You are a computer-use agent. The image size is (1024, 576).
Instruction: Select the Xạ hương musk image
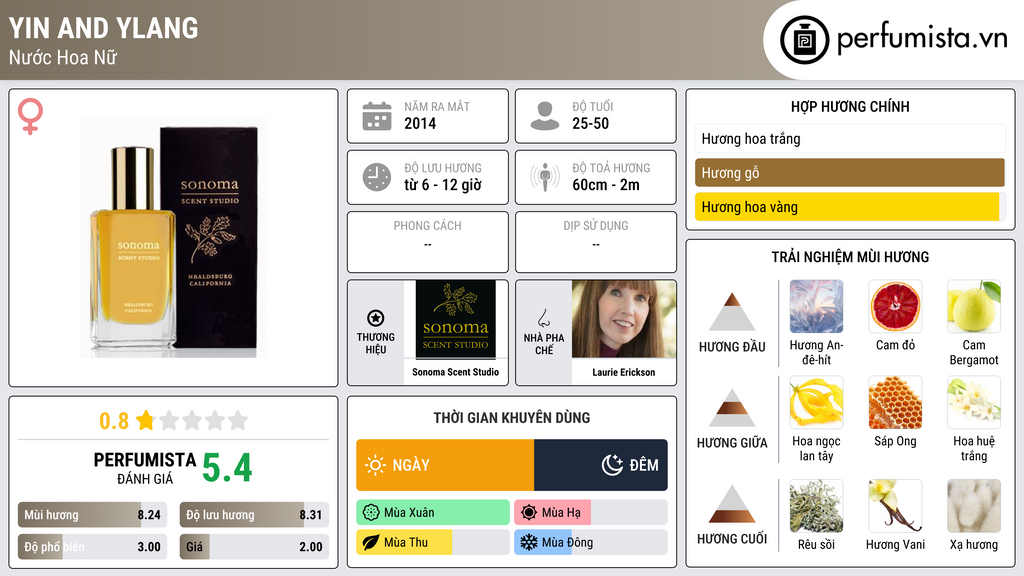click(x=974, y=506)
